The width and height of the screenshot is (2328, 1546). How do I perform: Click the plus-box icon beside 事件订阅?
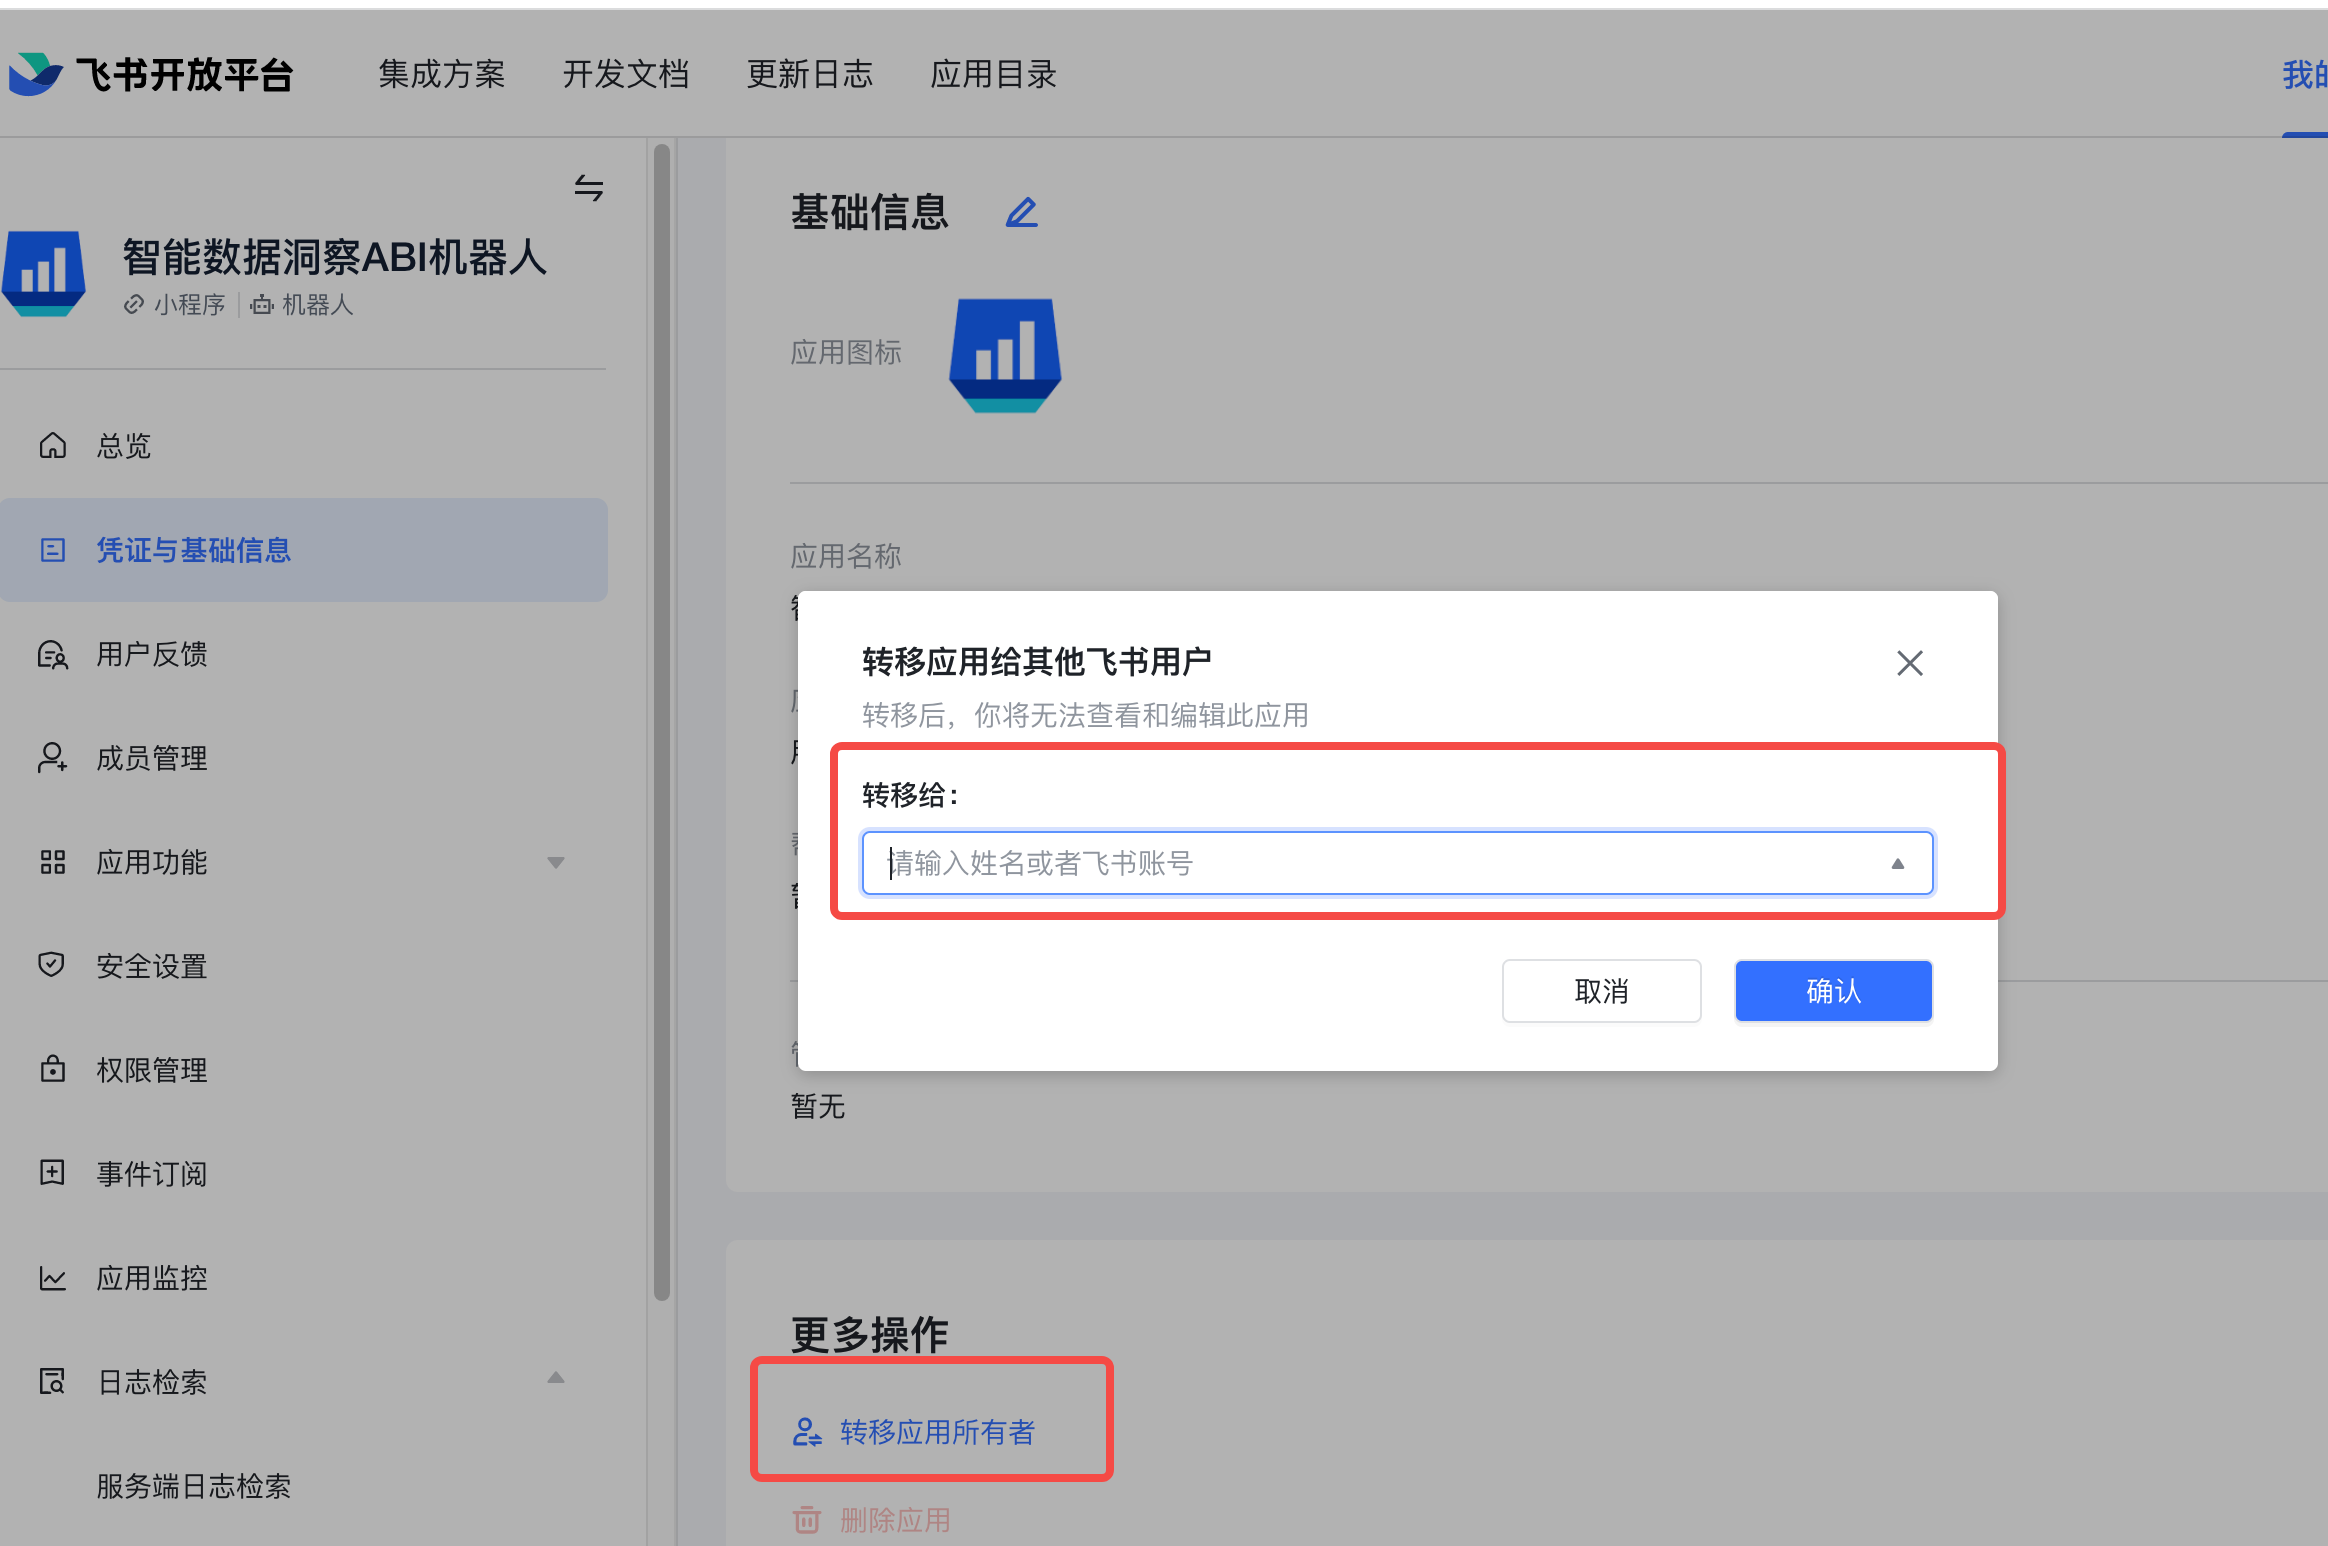click(52, 1172)
